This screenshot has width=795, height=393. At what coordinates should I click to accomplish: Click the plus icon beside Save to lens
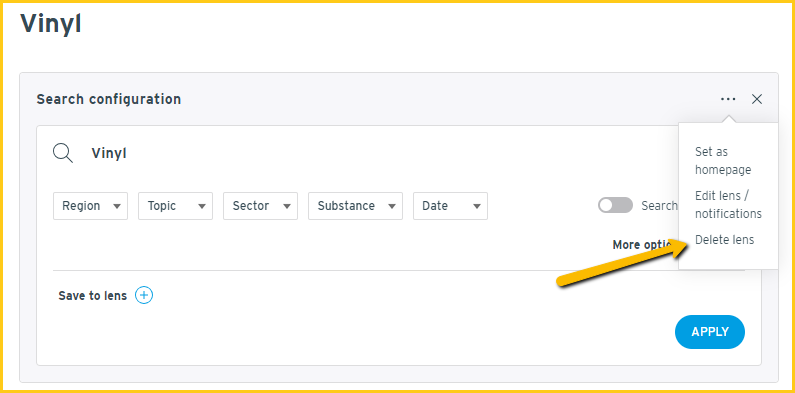[x=144, y=295]
